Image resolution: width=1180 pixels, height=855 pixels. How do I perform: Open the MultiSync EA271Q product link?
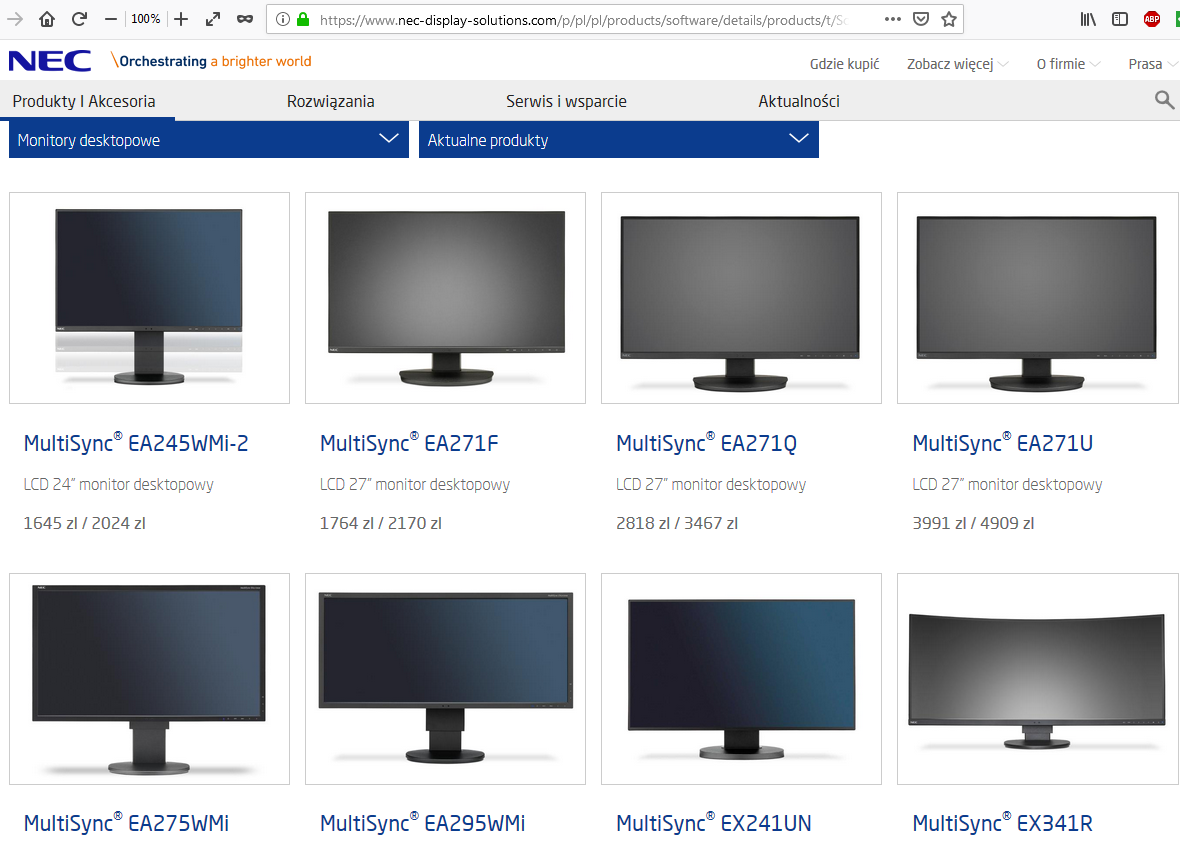pyautogui.click(x=706, y=443)
